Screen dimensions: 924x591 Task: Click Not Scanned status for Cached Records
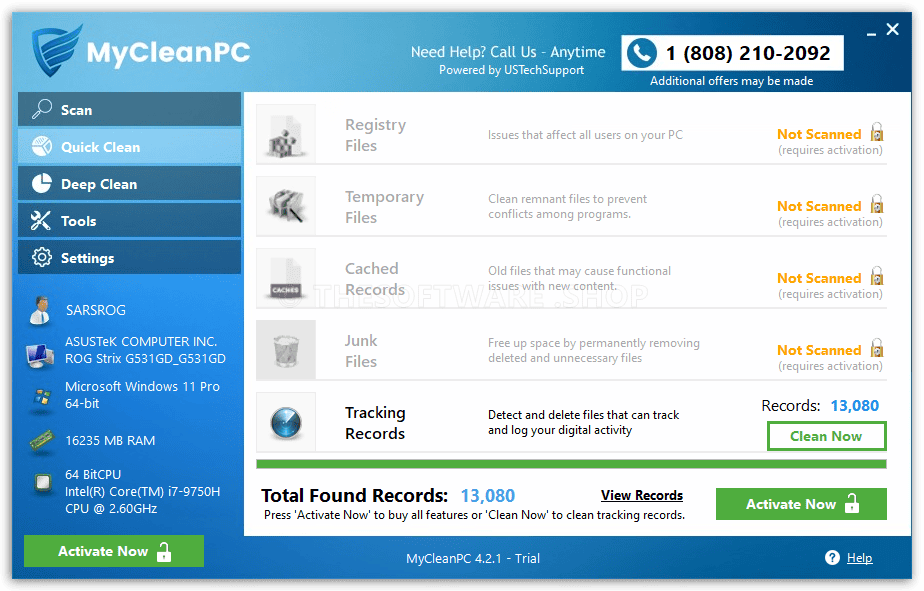[x=819, y=278]
